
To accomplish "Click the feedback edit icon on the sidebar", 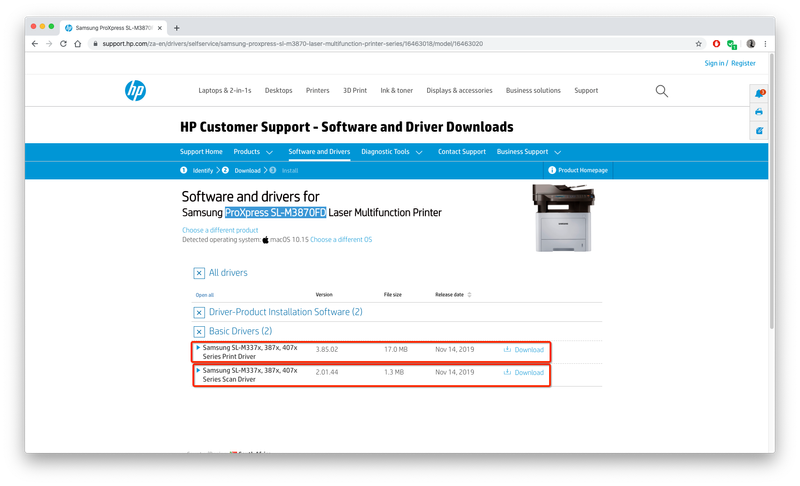I will [759, 131].
